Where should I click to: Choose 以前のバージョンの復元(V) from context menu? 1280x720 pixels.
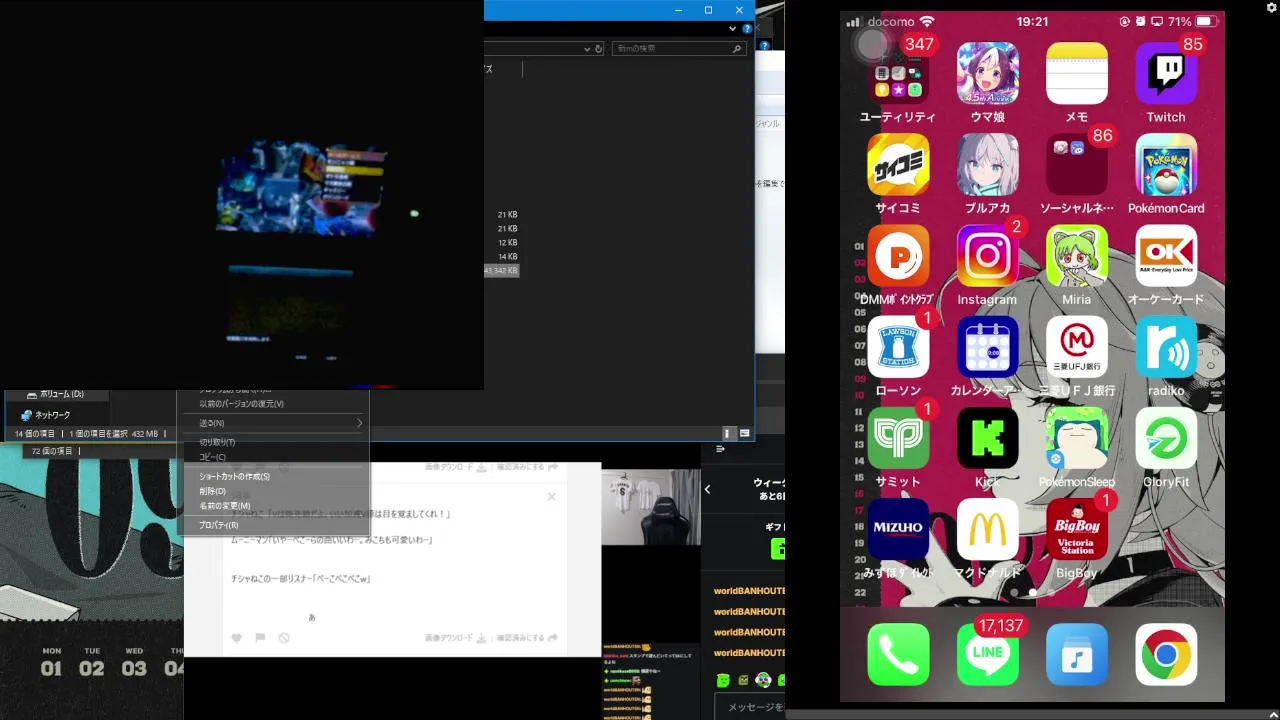241,404
